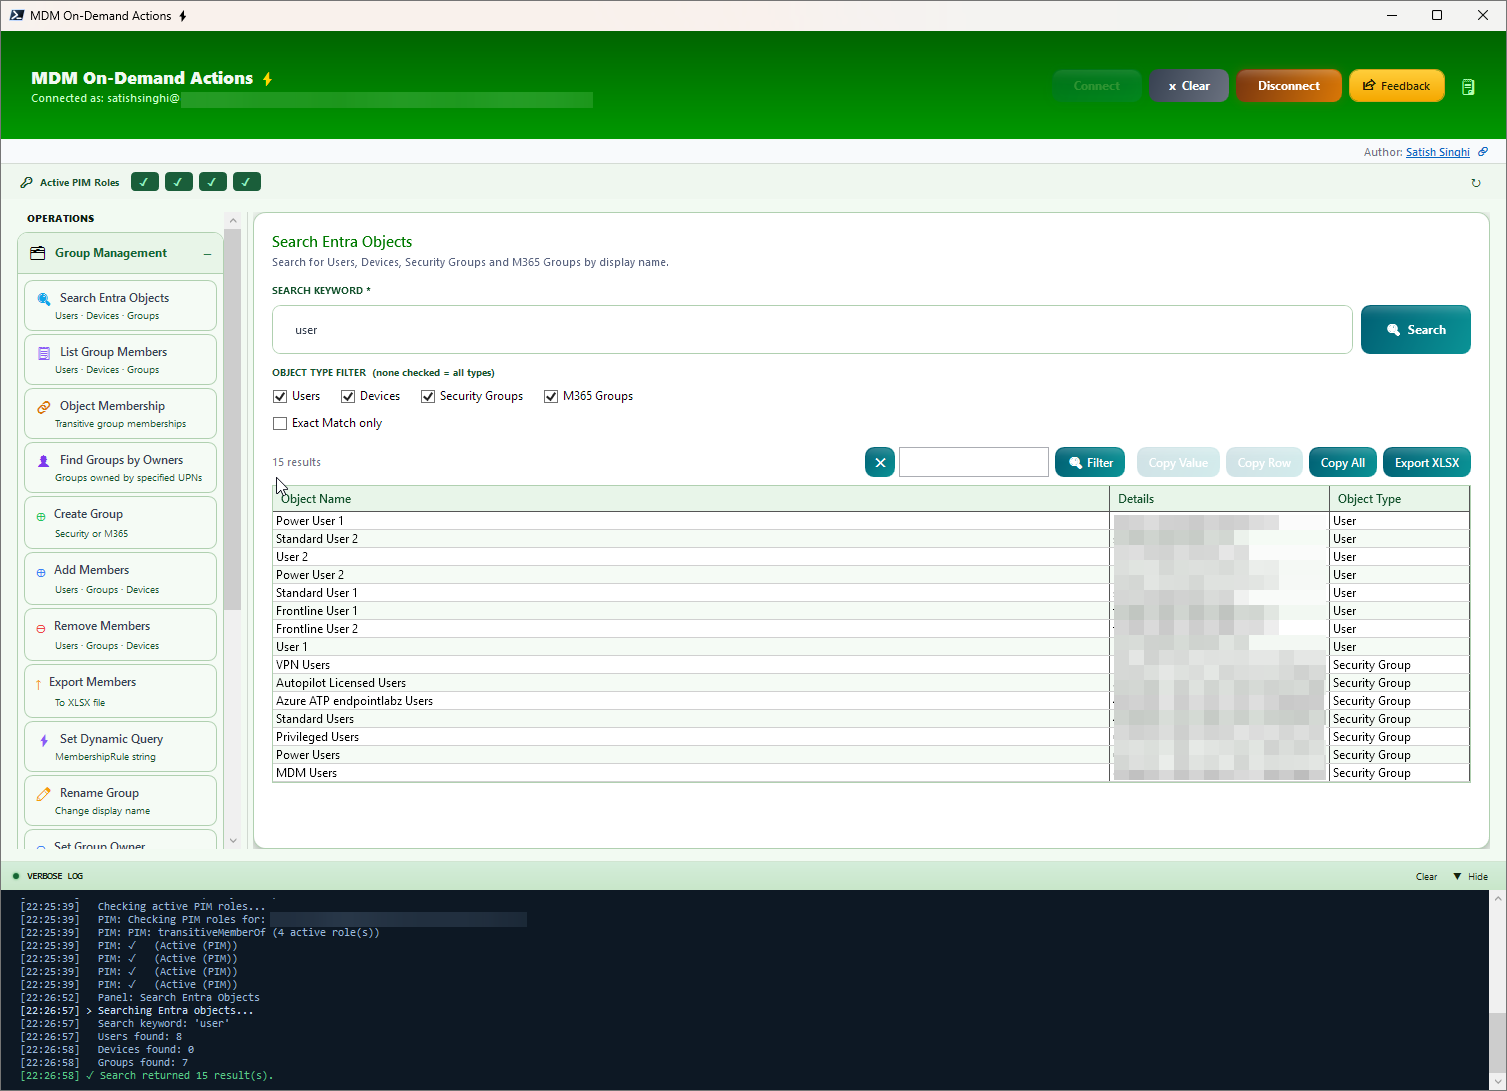Click the refresh icon near Active PIM Roles

pyautogui.click(x=1476, y=182)
